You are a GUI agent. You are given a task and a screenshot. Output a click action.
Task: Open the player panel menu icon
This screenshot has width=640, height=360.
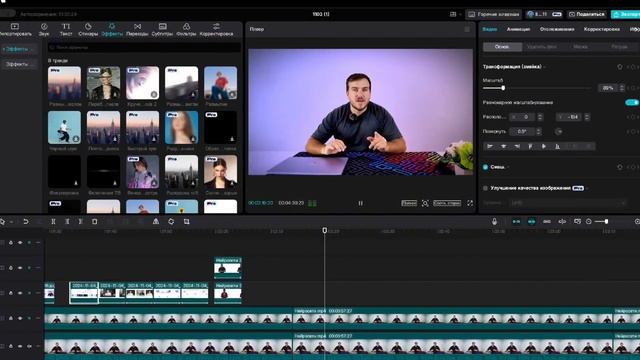467,29
